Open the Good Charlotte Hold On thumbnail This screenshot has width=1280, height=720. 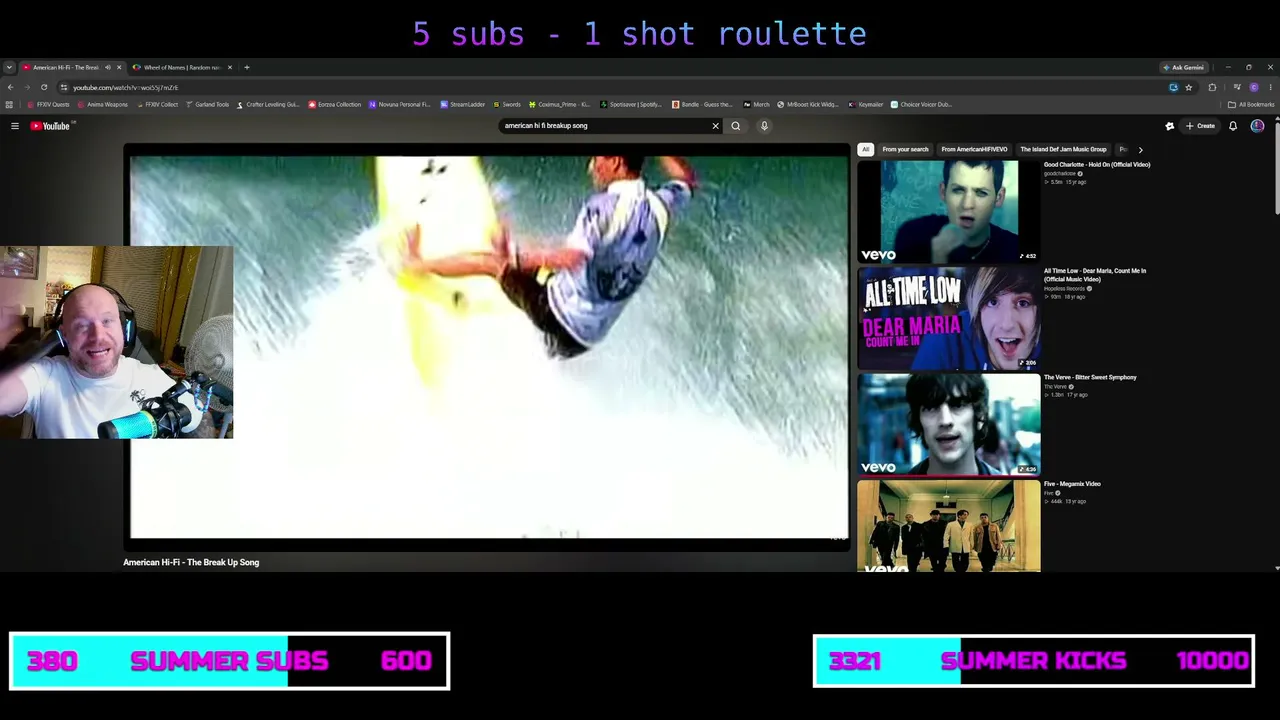click(x=948, y=211)
